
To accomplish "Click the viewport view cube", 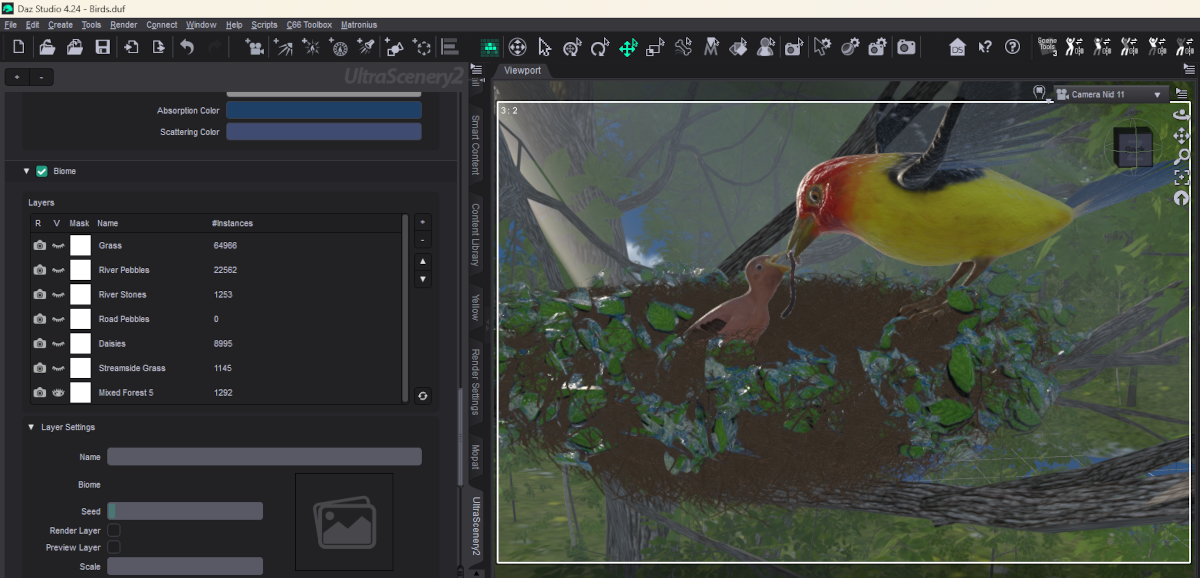I will (x=1133, y=149).
